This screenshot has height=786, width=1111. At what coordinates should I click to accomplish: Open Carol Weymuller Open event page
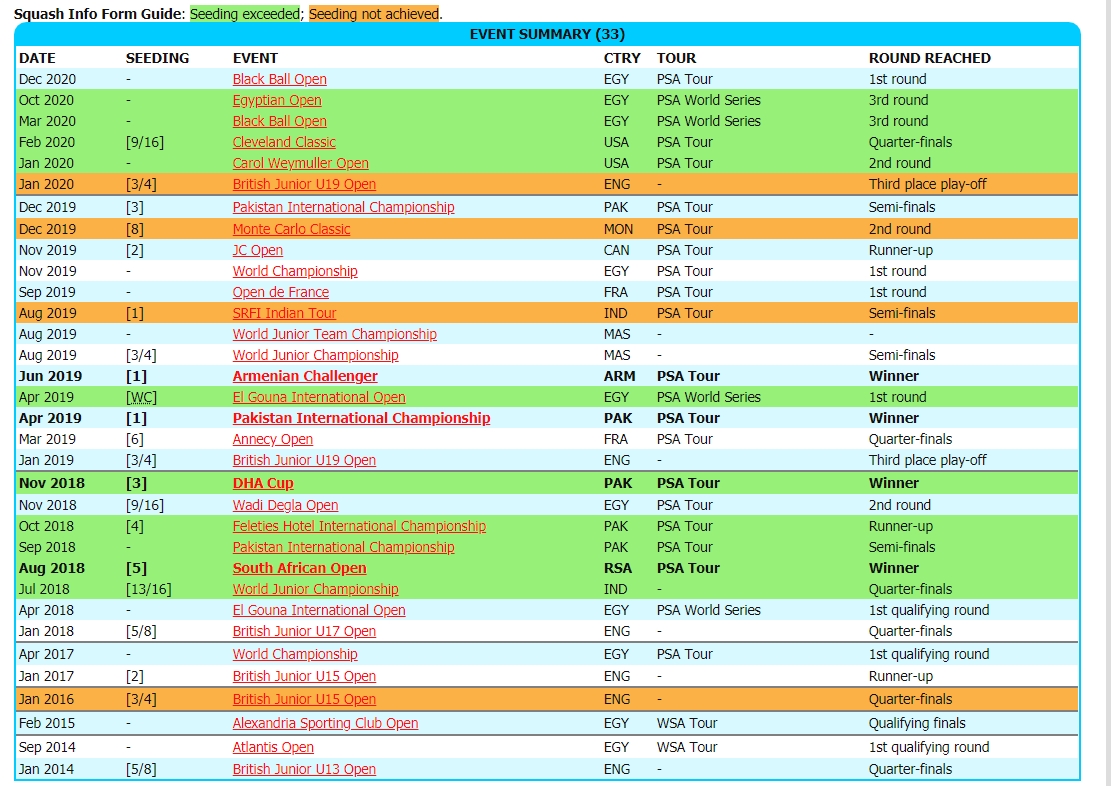(x=300, y=163)
